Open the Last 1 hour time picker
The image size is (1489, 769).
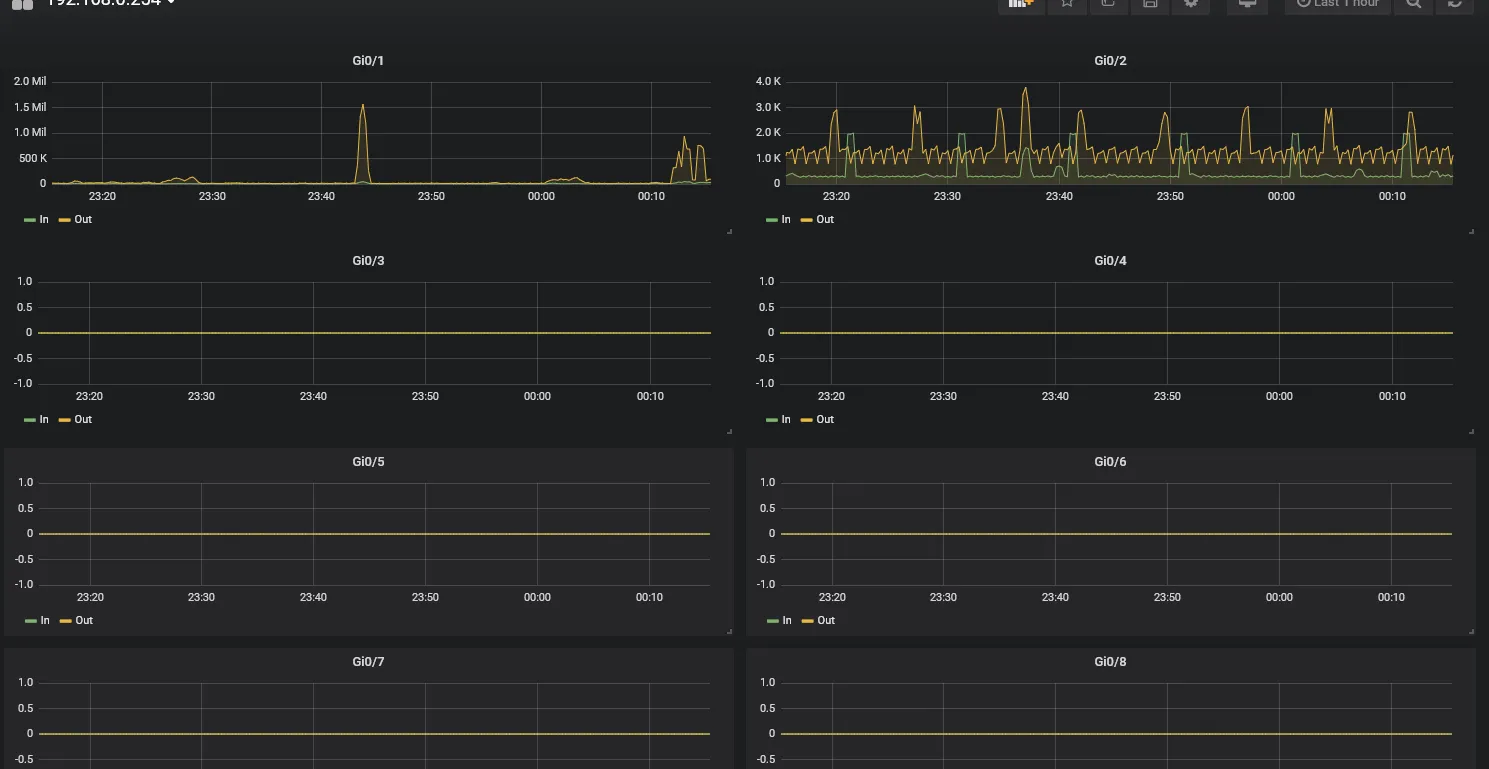1337,4
